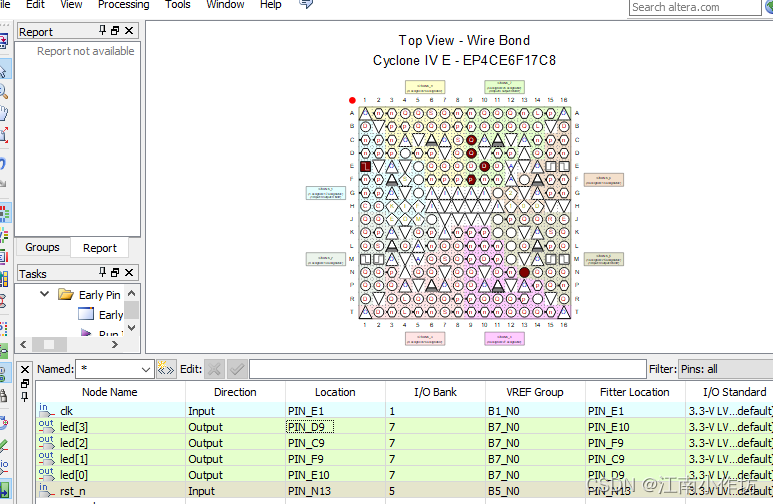Image resolution: width=773 pixels, height=504 pixels.
Task: Click the yellow I/O bank legend box
Action: pyautogui.click(x=425, y=87)
